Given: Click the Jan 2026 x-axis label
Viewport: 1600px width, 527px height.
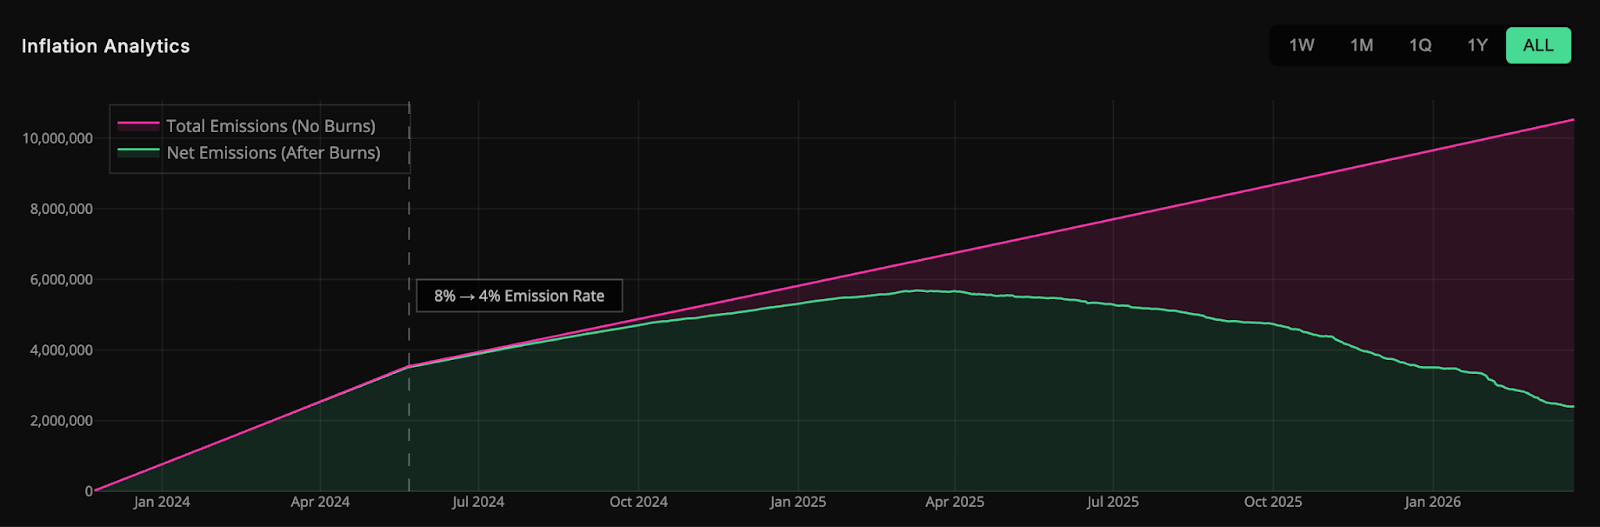Looking at the screenshot, I should 1432,502.
